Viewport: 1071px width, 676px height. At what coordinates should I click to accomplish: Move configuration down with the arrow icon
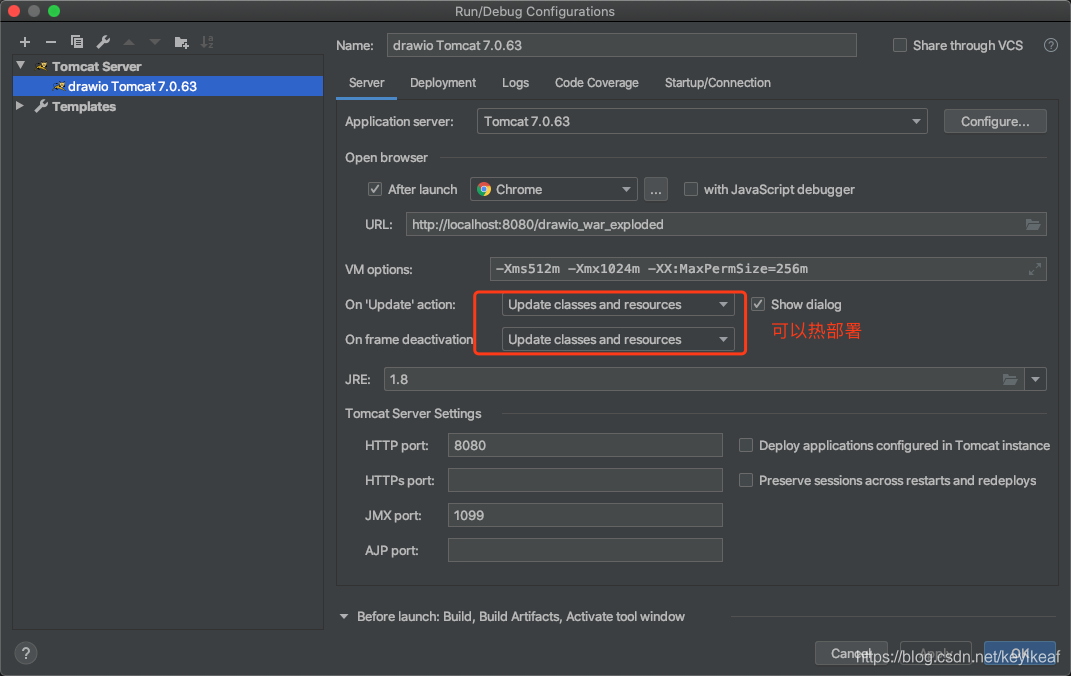point(155,42)
